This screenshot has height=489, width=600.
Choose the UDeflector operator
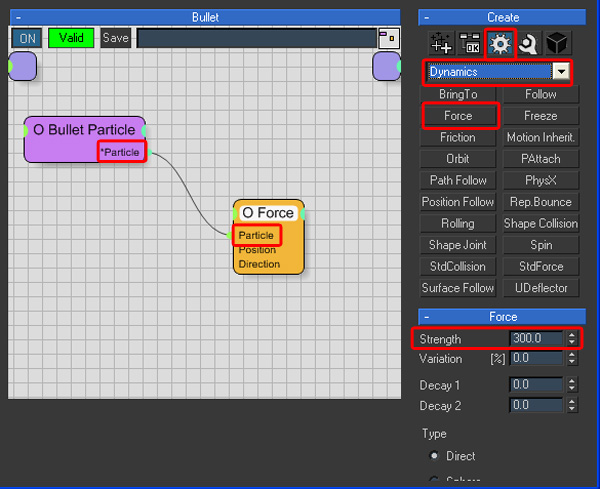click(541, 288)
